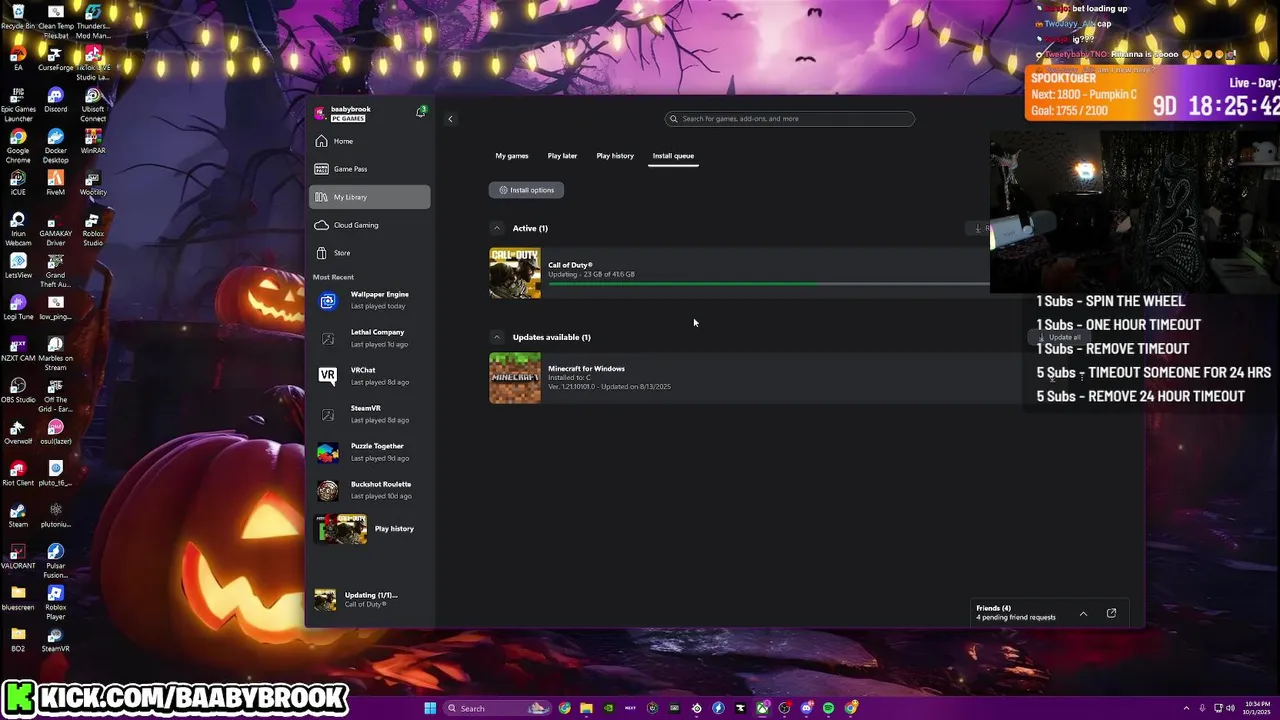The width and height of the screenshot is (1280, 720).
Task: Open SteamVR in Most Recent
Action: pyautogui.click(x=370, y=414)
